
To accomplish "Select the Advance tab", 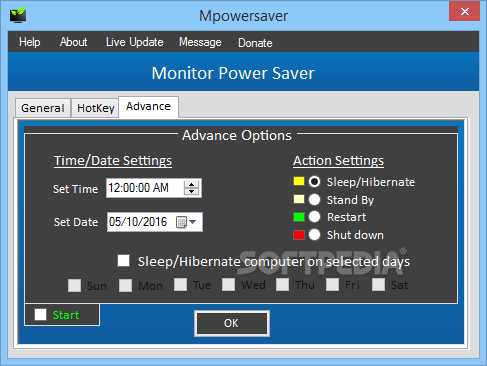I will pos(148,106).
